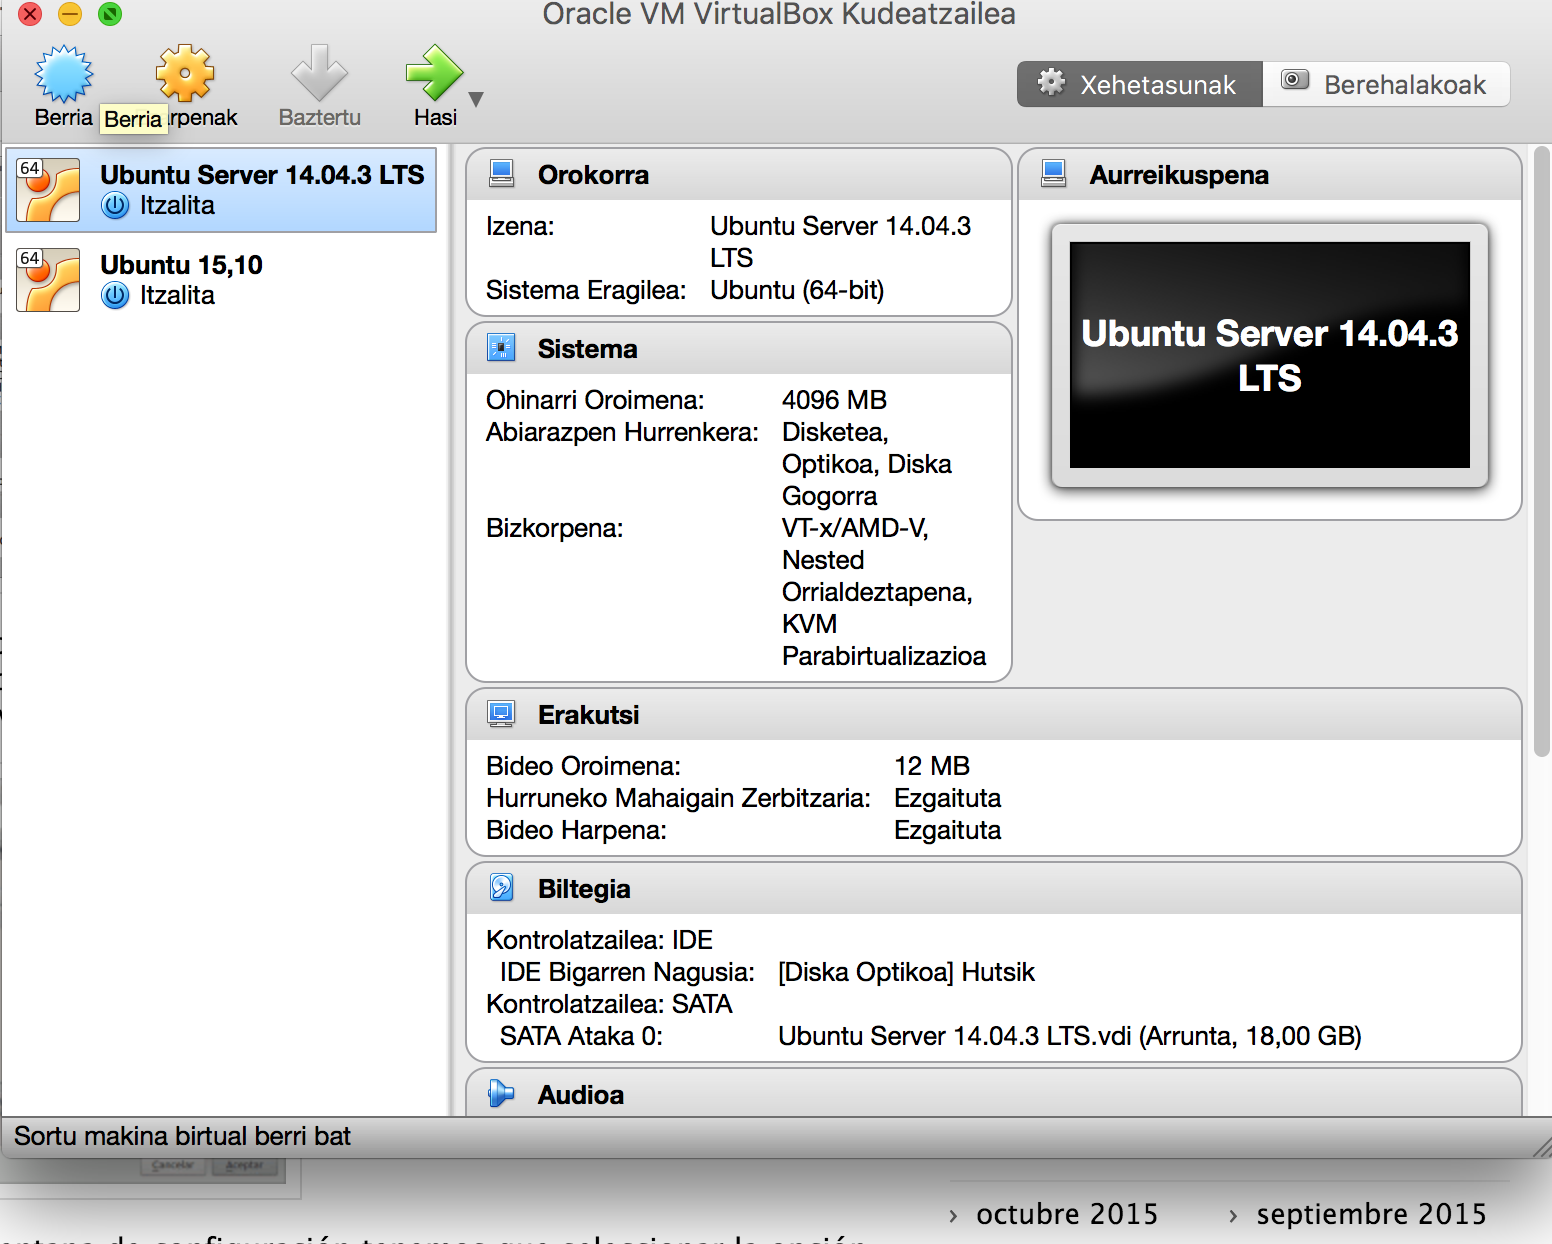Open the Biltegia section header link
This screenshot has width=1552, height=1244.
coord(584,889)
